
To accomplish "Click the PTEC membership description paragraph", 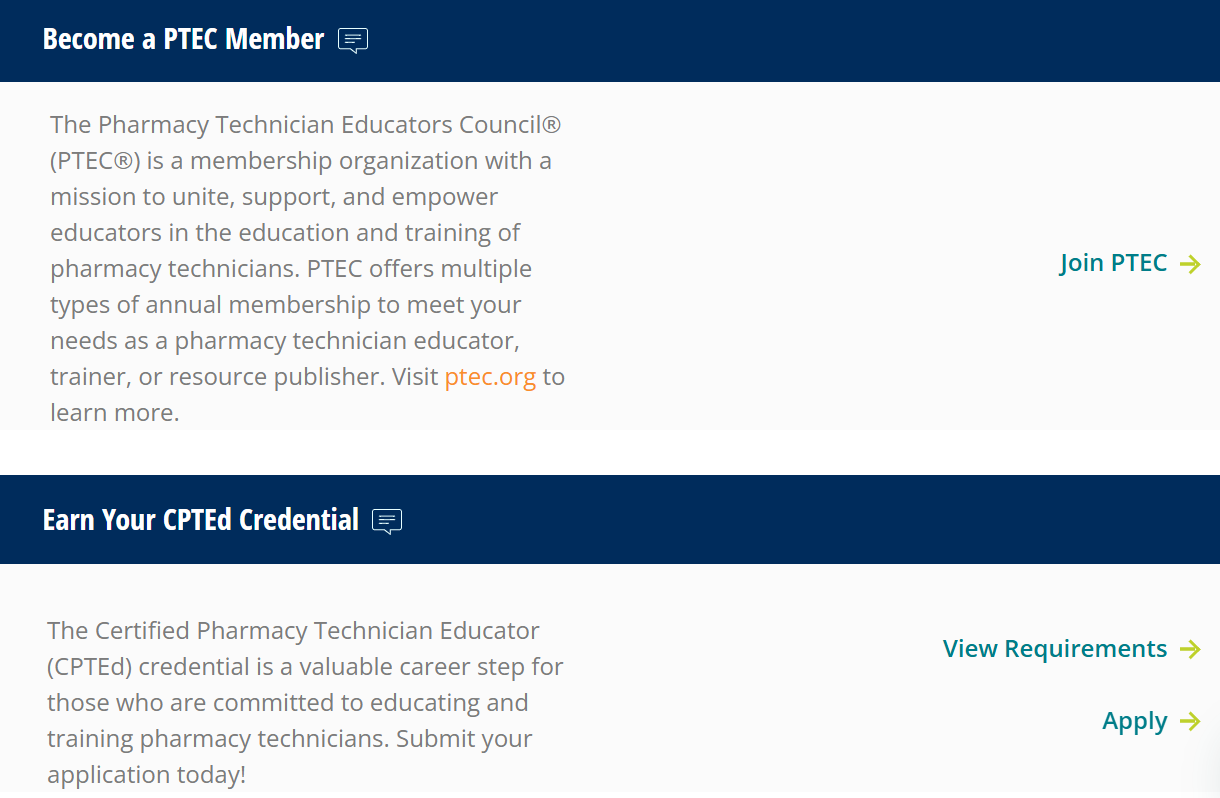I will [305, 267].
